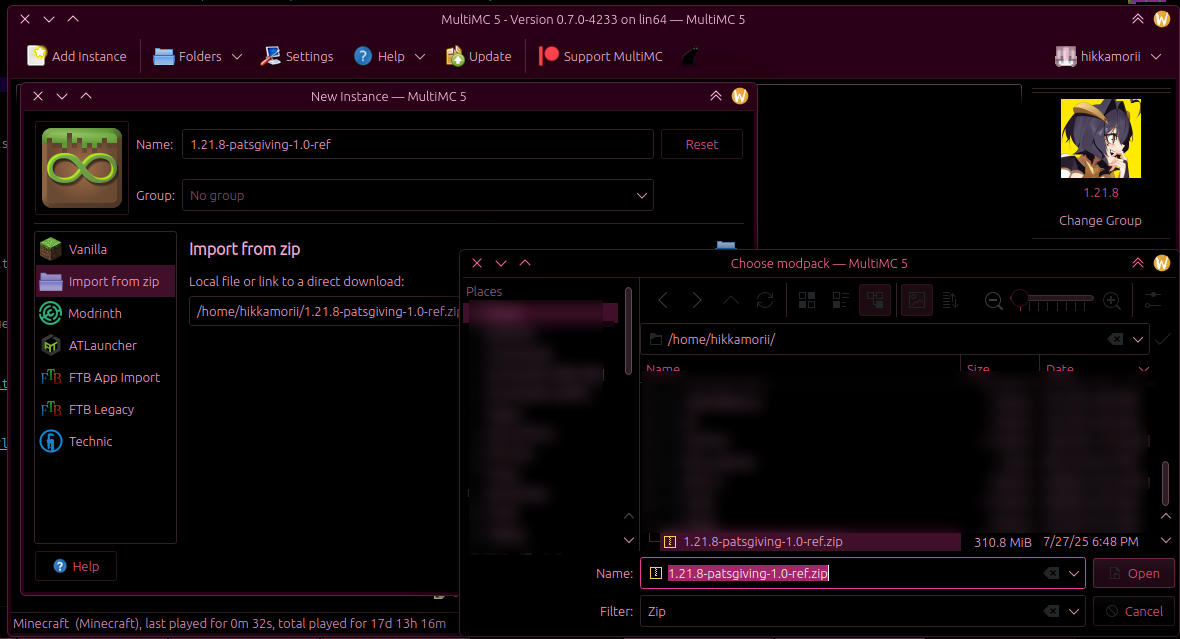
Task: Select the Vanilla source in the list
Action: [x=105, y=249]
